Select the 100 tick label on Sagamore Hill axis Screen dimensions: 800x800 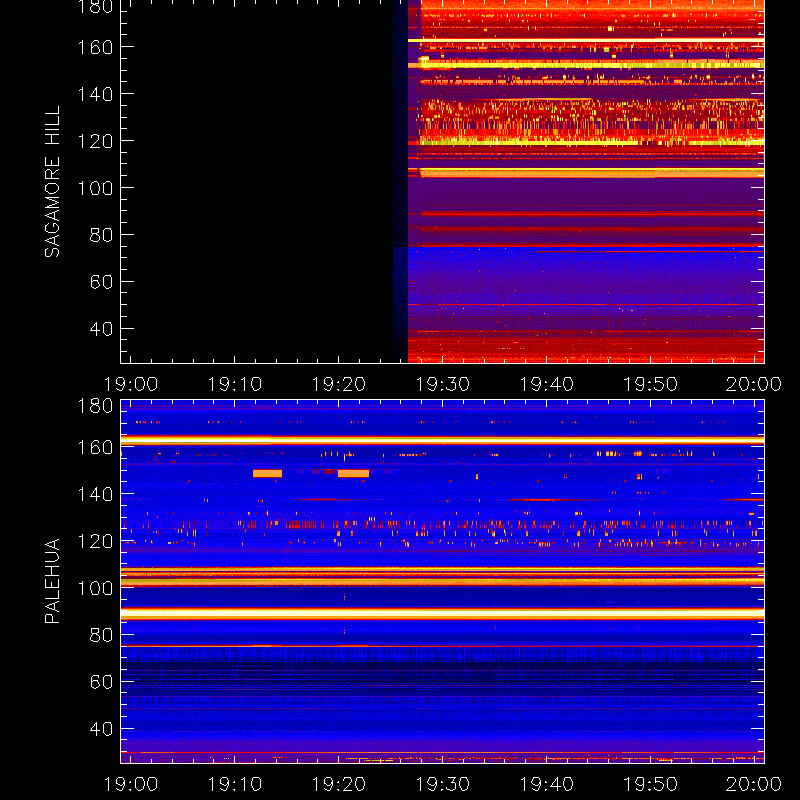point(95,188)
